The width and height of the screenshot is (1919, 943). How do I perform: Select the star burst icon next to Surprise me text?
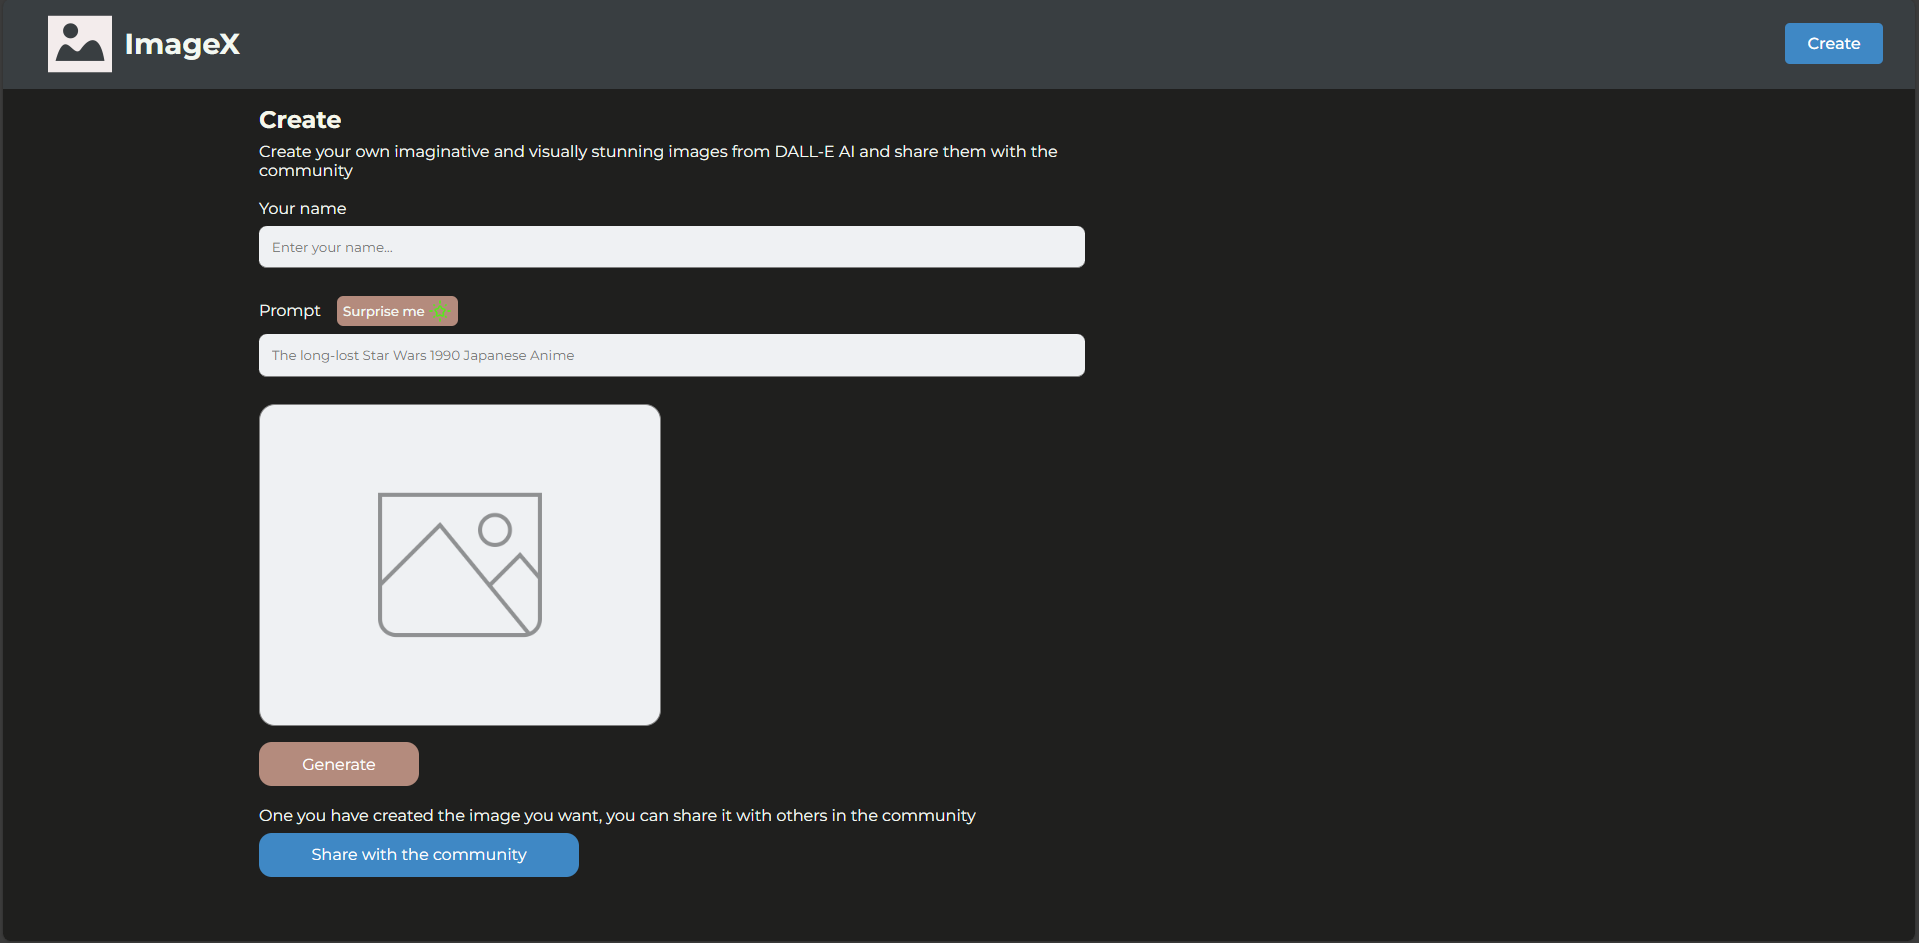440,311
